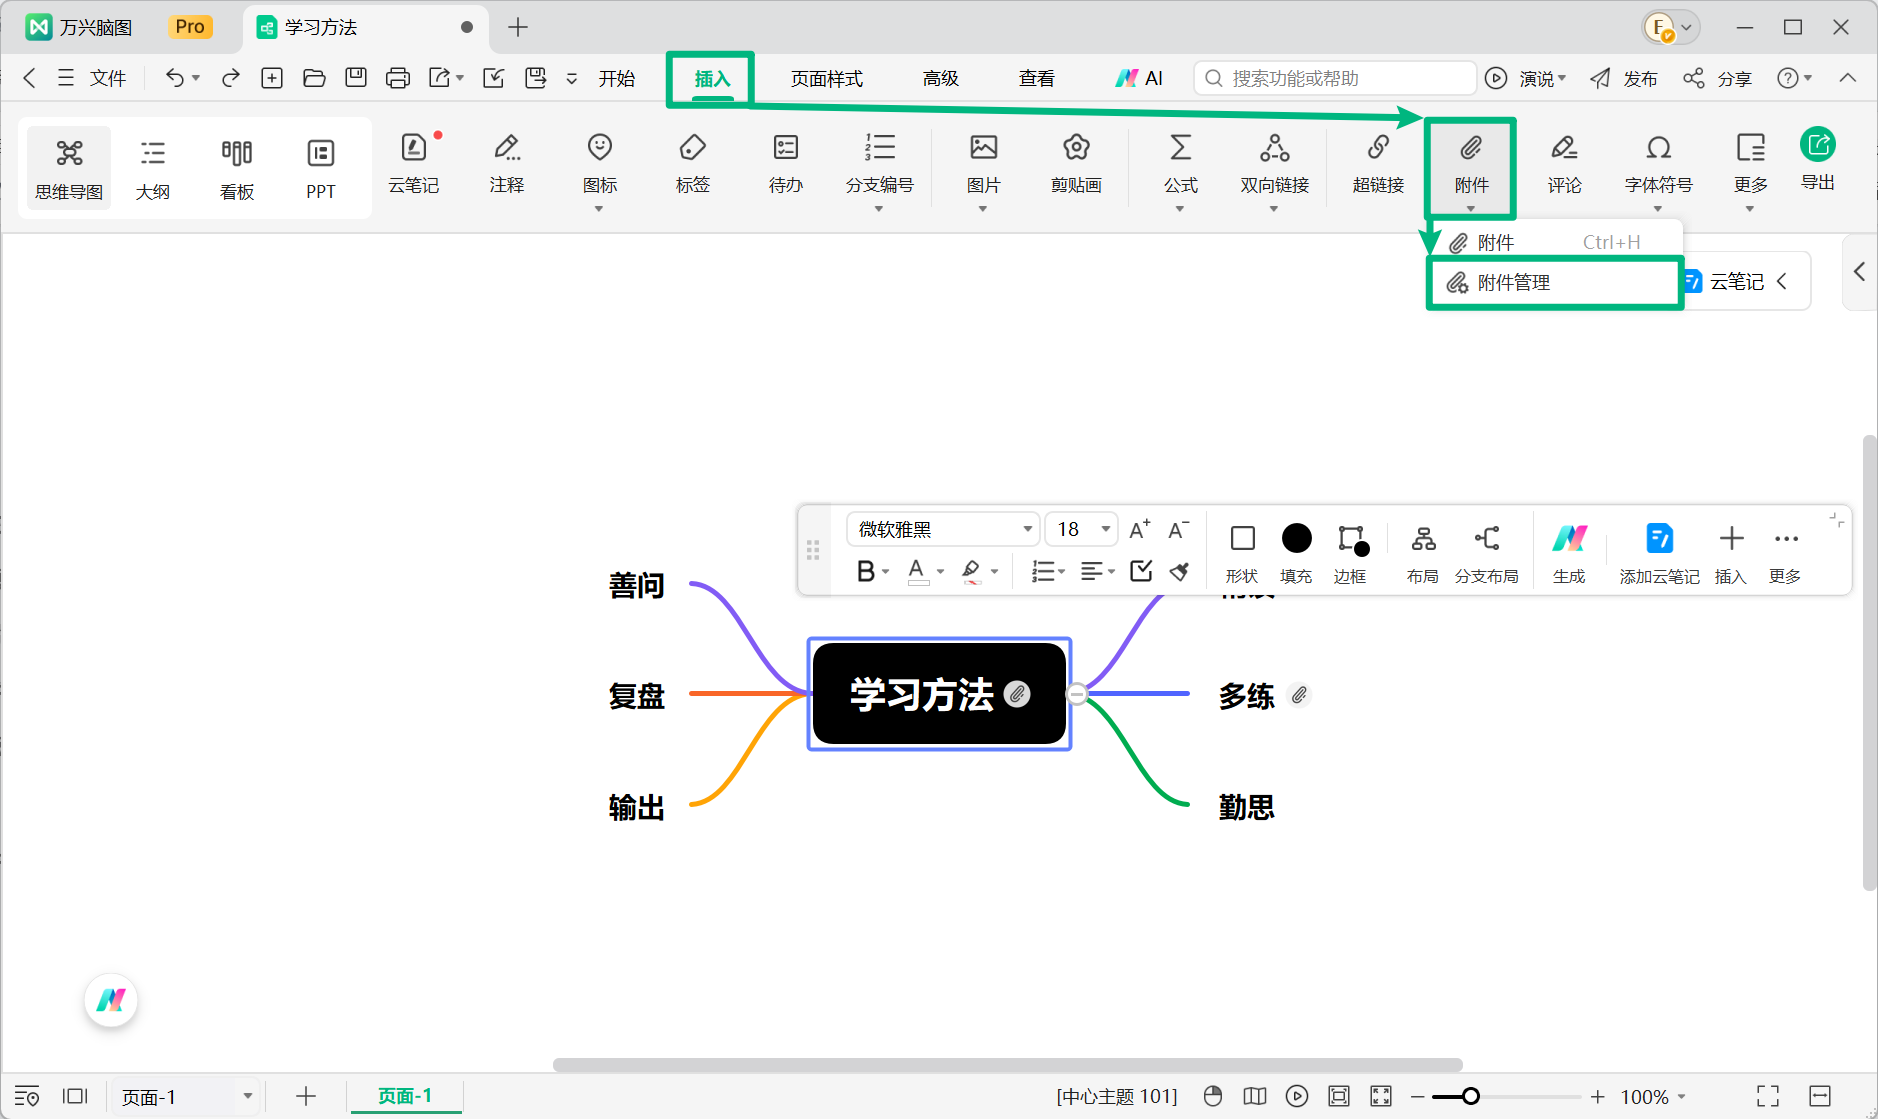Open the 云笔记 cloud notes tool
The width and height of the screenshot is (1878, 1119).
pyautogui.click(x=414, y=164)
